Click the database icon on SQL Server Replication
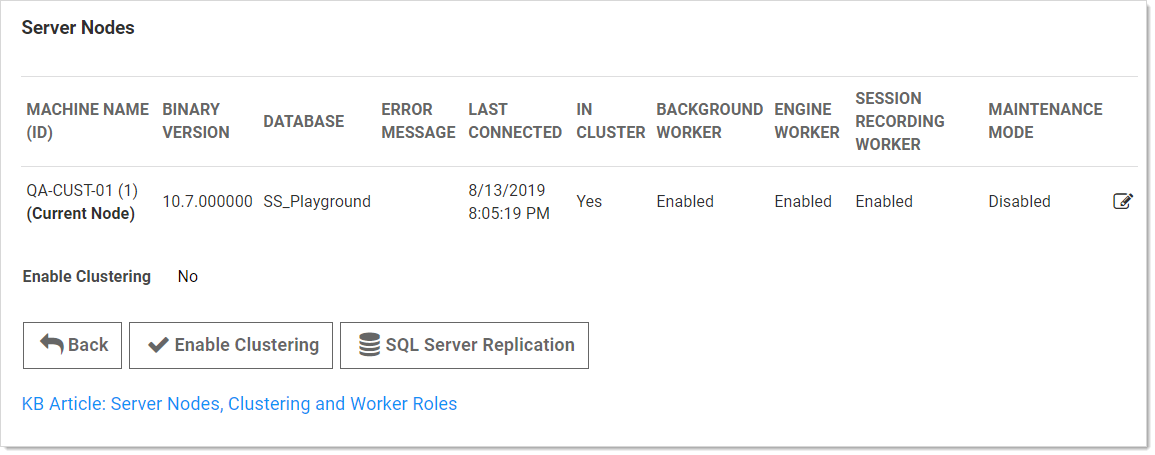Image resolution: width=1155 pixels, height=455 pixels. click(x=369, y=345)
